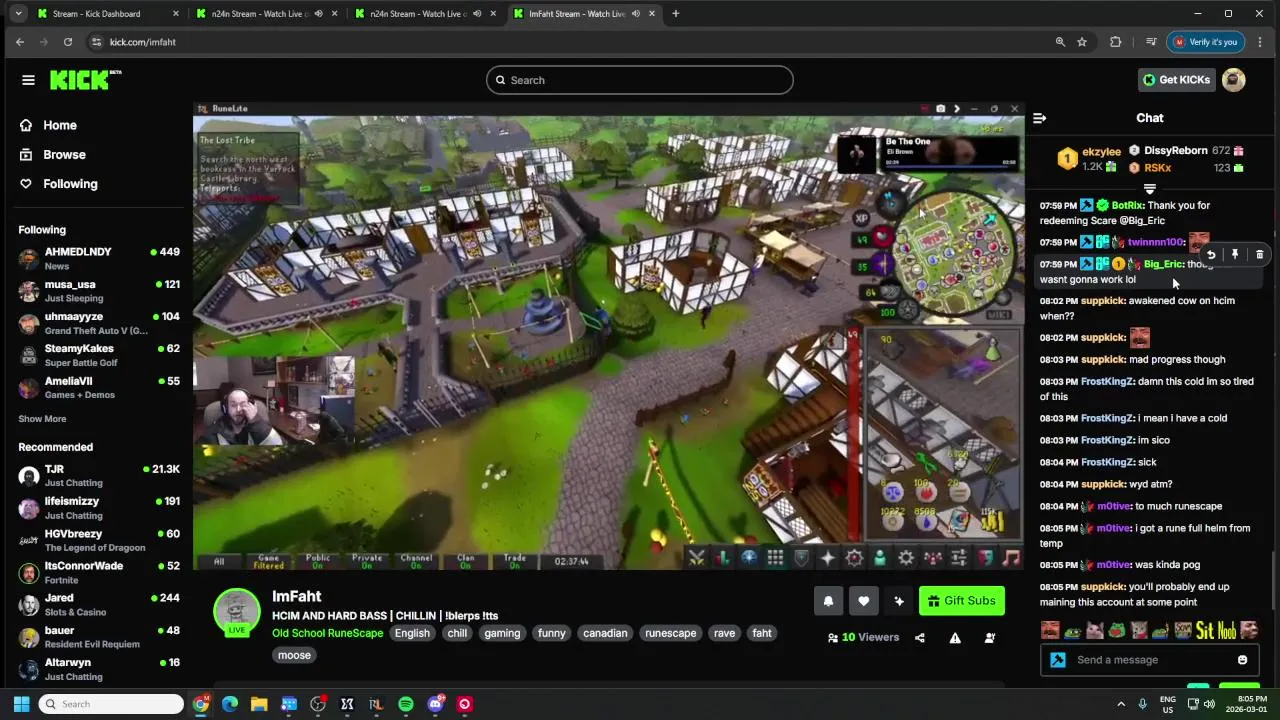The width and height of the screenshot is (1280, 720).
Task: Open the Kick hamburger sidebar menu
Action: [28, 80]
